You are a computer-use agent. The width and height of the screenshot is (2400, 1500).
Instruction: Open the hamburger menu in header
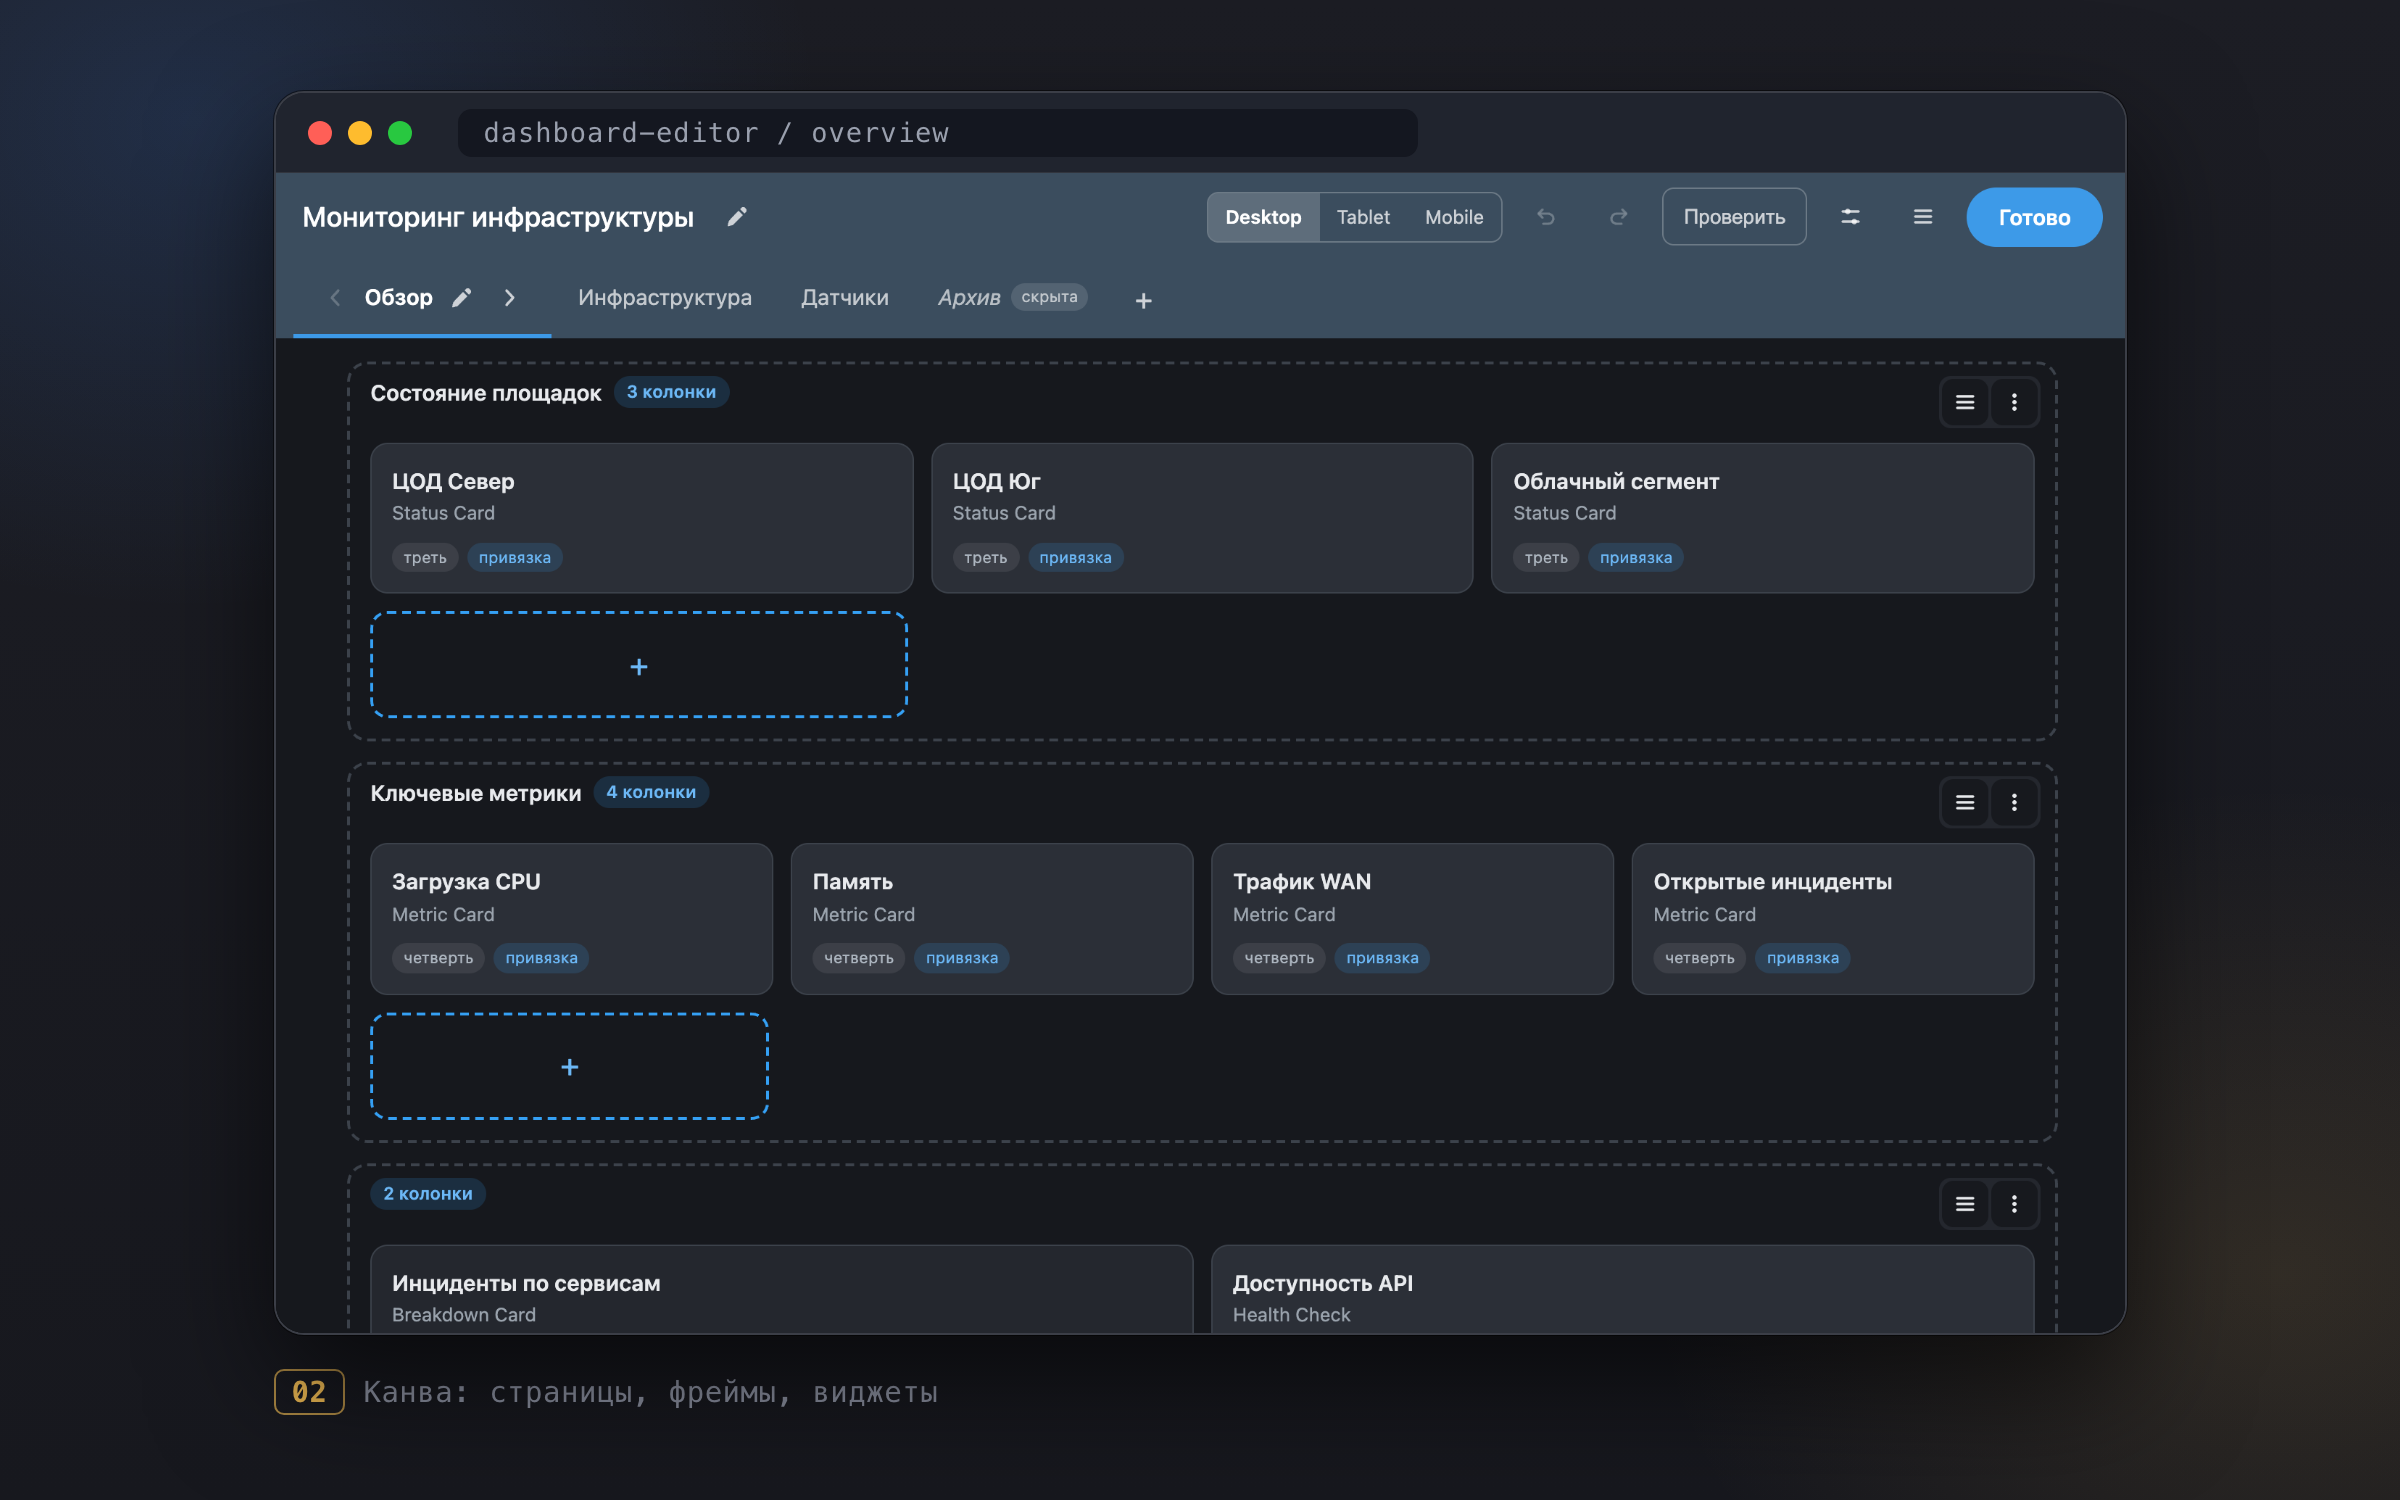click(1923, 217)
